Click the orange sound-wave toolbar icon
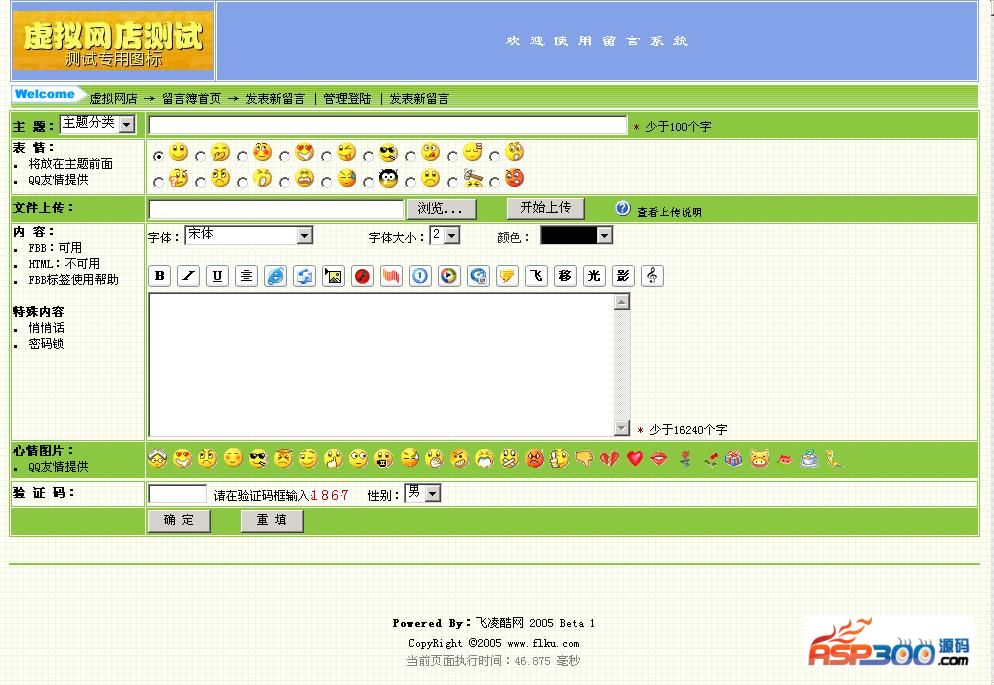 click(391, 276)
